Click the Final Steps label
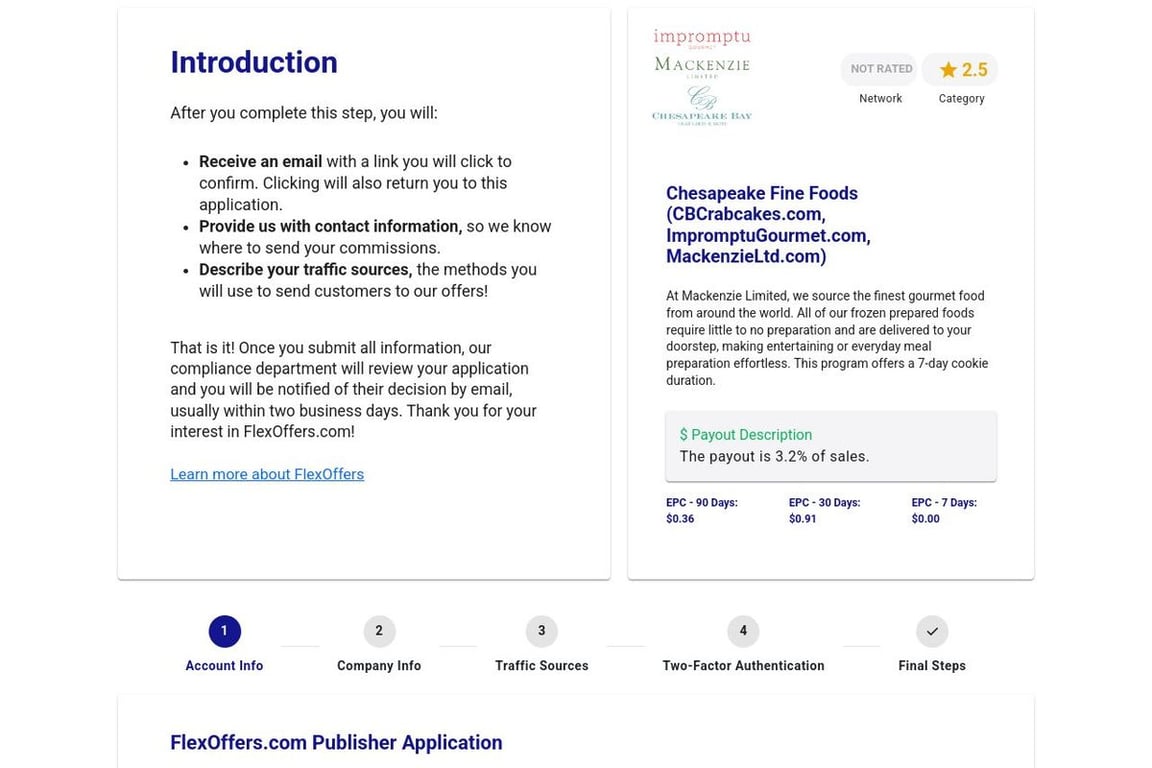Image resolution: width=1152 pixels, height=768 pixels. [x=932, y=665]
